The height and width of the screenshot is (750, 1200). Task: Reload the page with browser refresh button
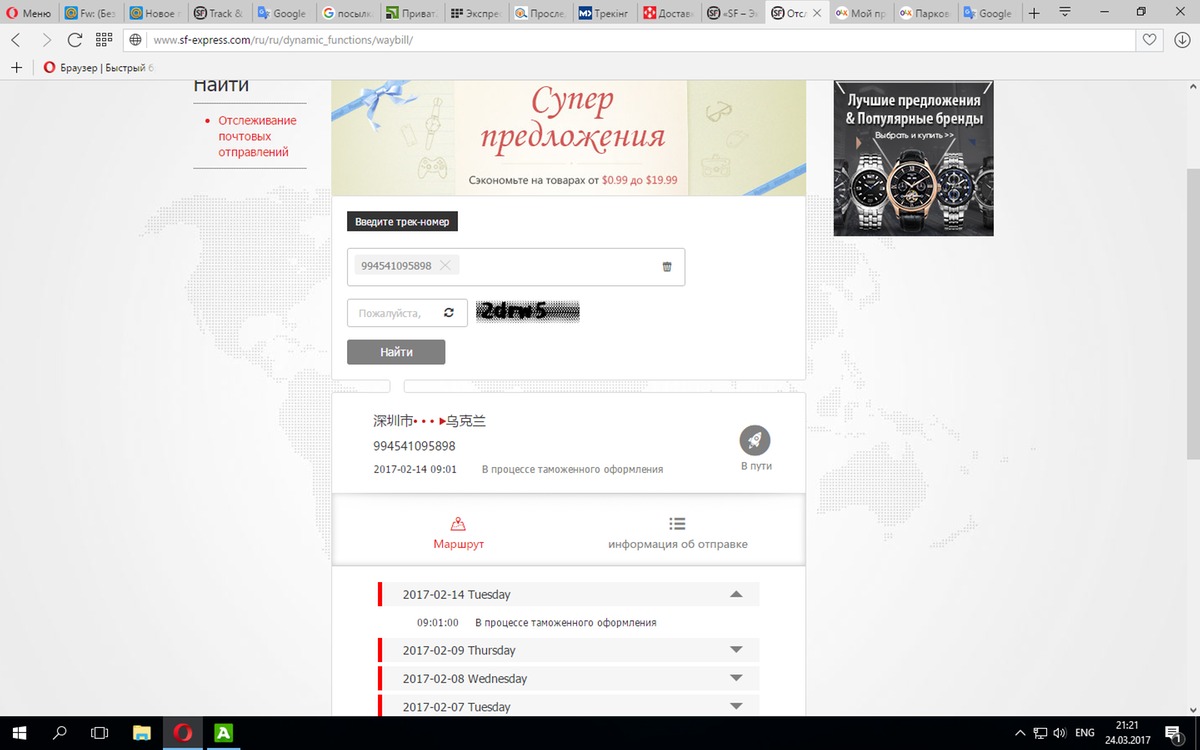75,40
